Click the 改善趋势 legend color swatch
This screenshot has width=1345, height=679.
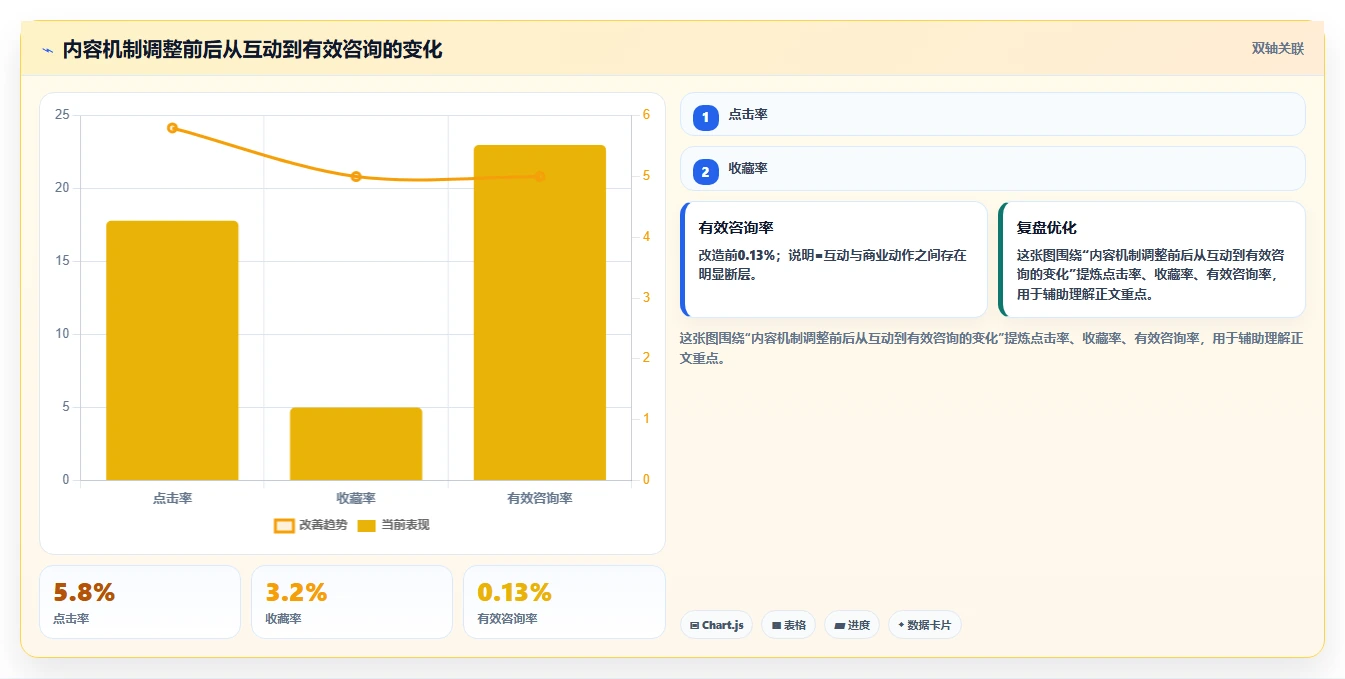pos(284,525)
